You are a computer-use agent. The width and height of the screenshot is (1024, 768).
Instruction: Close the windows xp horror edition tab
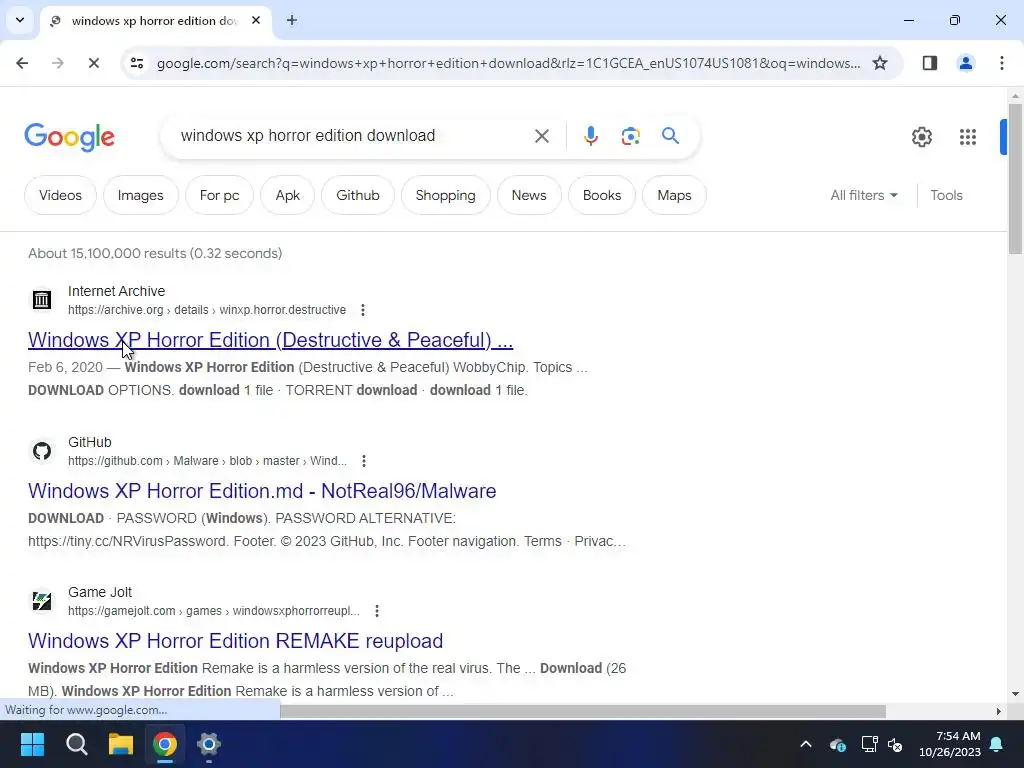click(256, 20)
